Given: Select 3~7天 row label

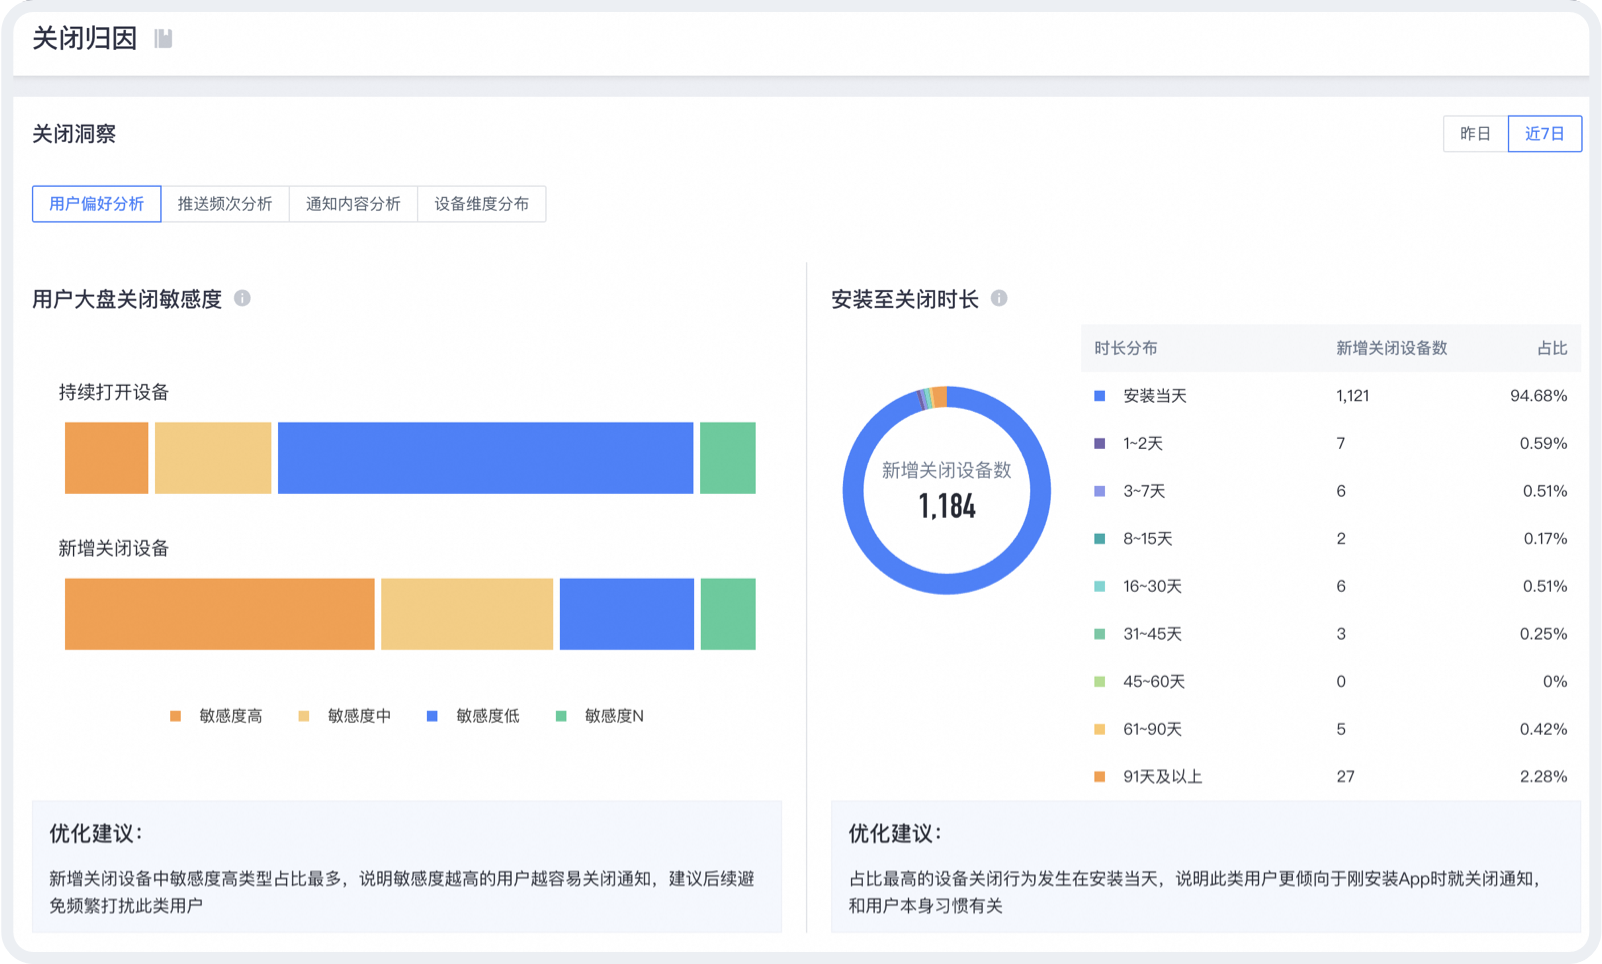Looking at the screenshot, I should click(1144, 491).
